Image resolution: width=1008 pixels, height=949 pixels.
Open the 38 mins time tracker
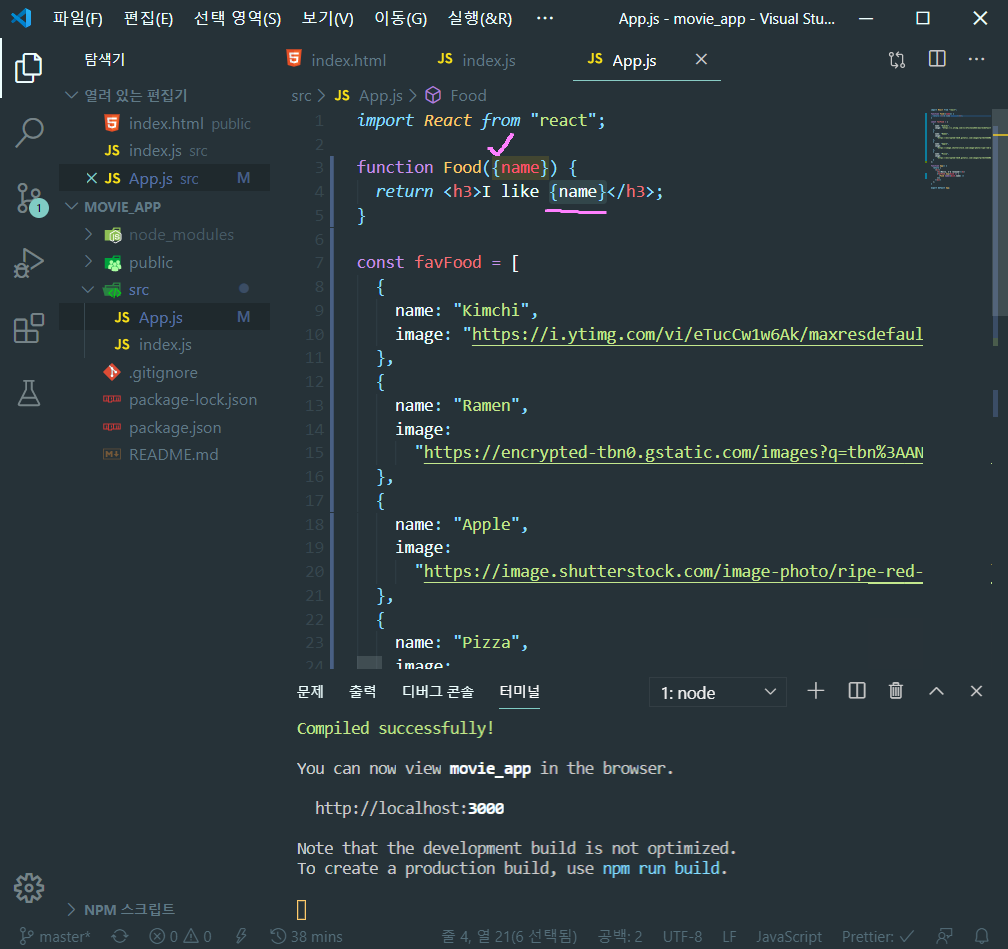click(307, 937)
